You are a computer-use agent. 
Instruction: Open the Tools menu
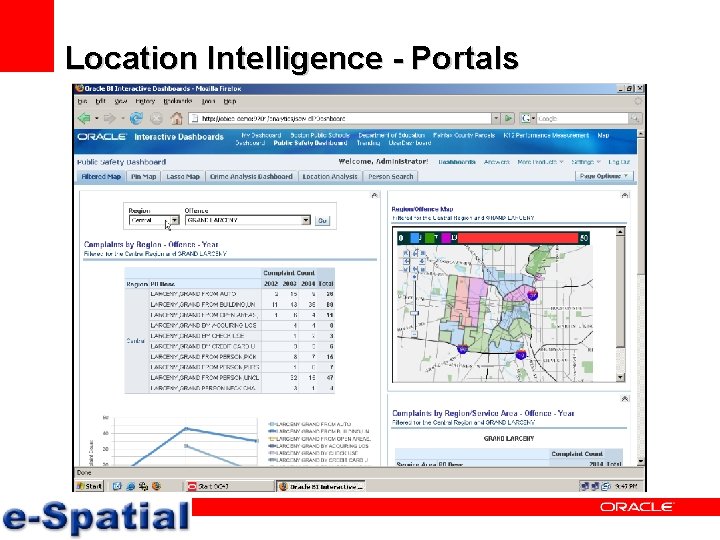point(208,101)
